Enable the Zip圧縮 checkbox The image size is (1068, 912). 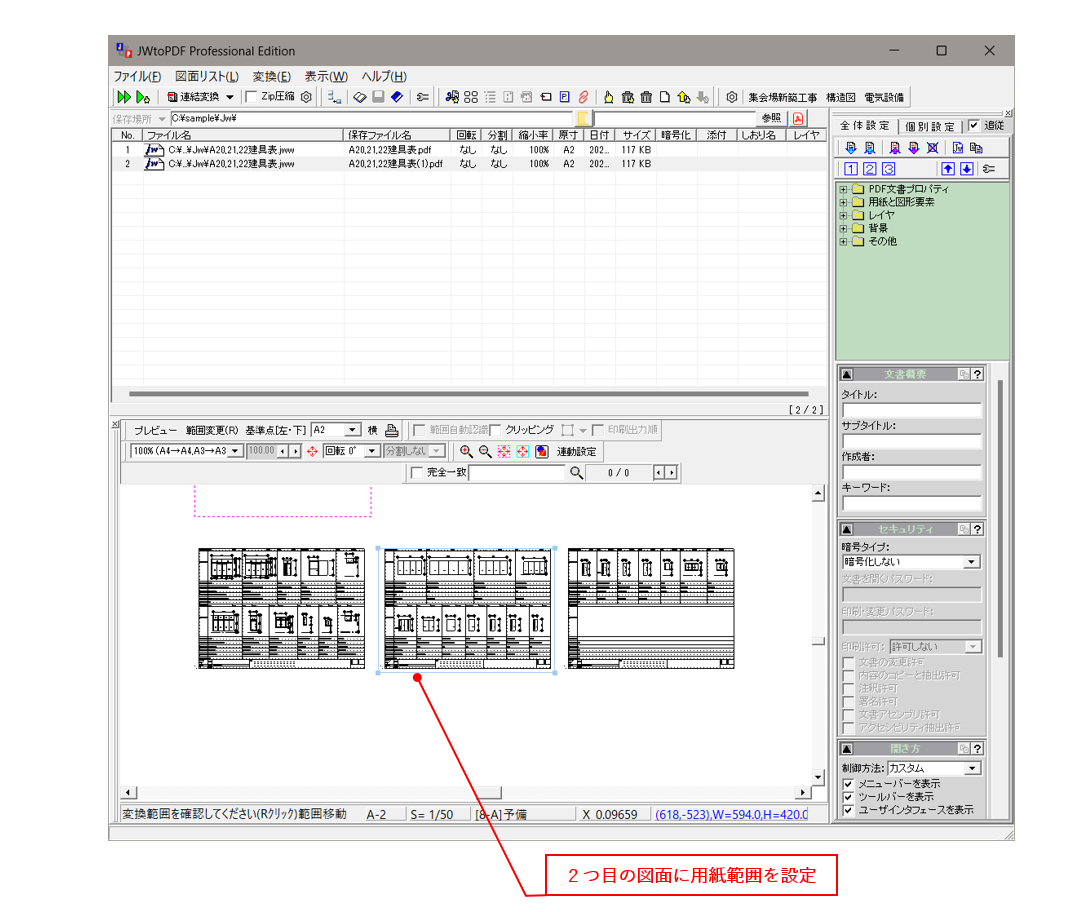pos(251,97)
